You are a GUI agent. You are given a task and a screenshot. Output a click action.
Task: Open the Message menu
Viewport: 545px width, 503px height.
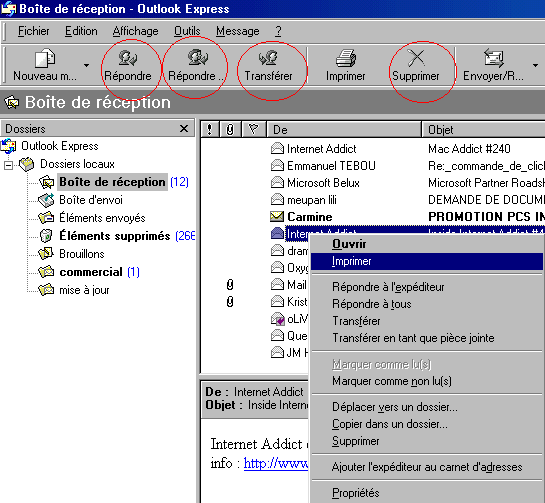point(237,31)
